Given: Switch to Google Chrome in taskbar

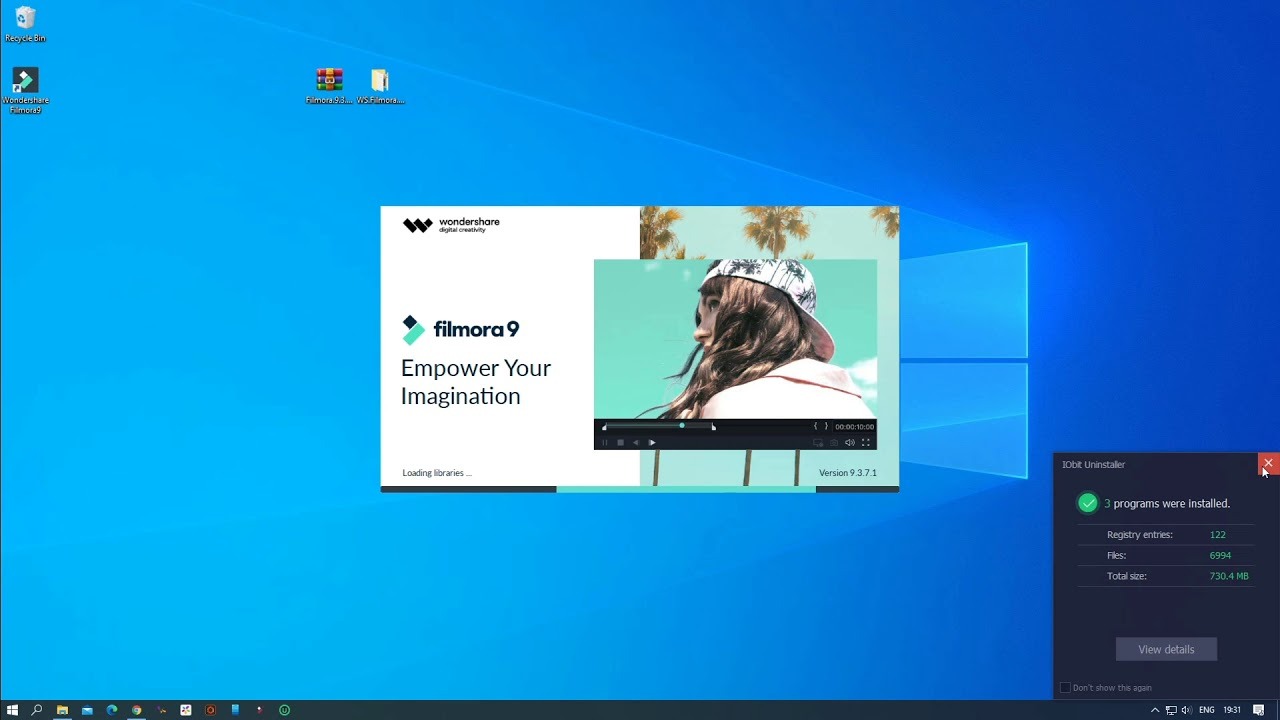Looking at the screenshot, I should [x=137, y=710].
